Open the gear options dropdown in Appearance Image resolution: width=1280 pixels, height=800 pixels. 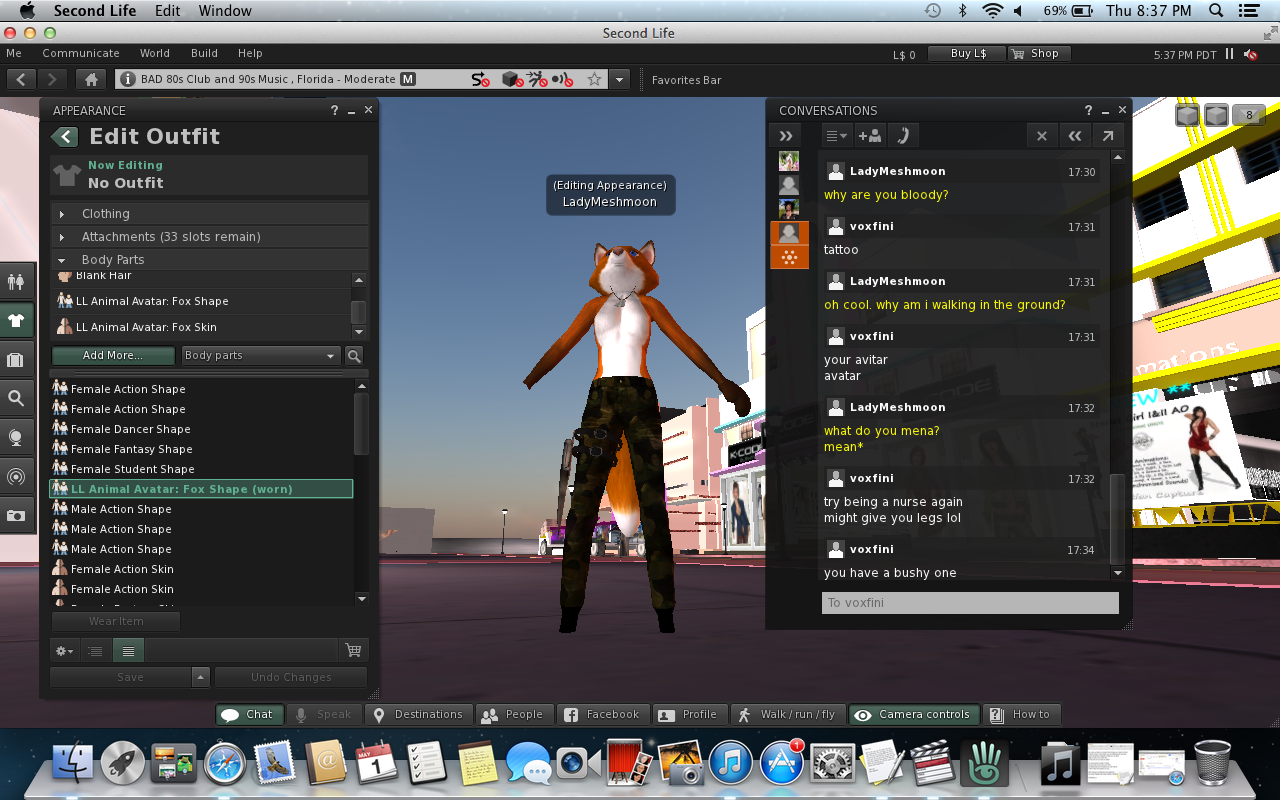[64, 651]
